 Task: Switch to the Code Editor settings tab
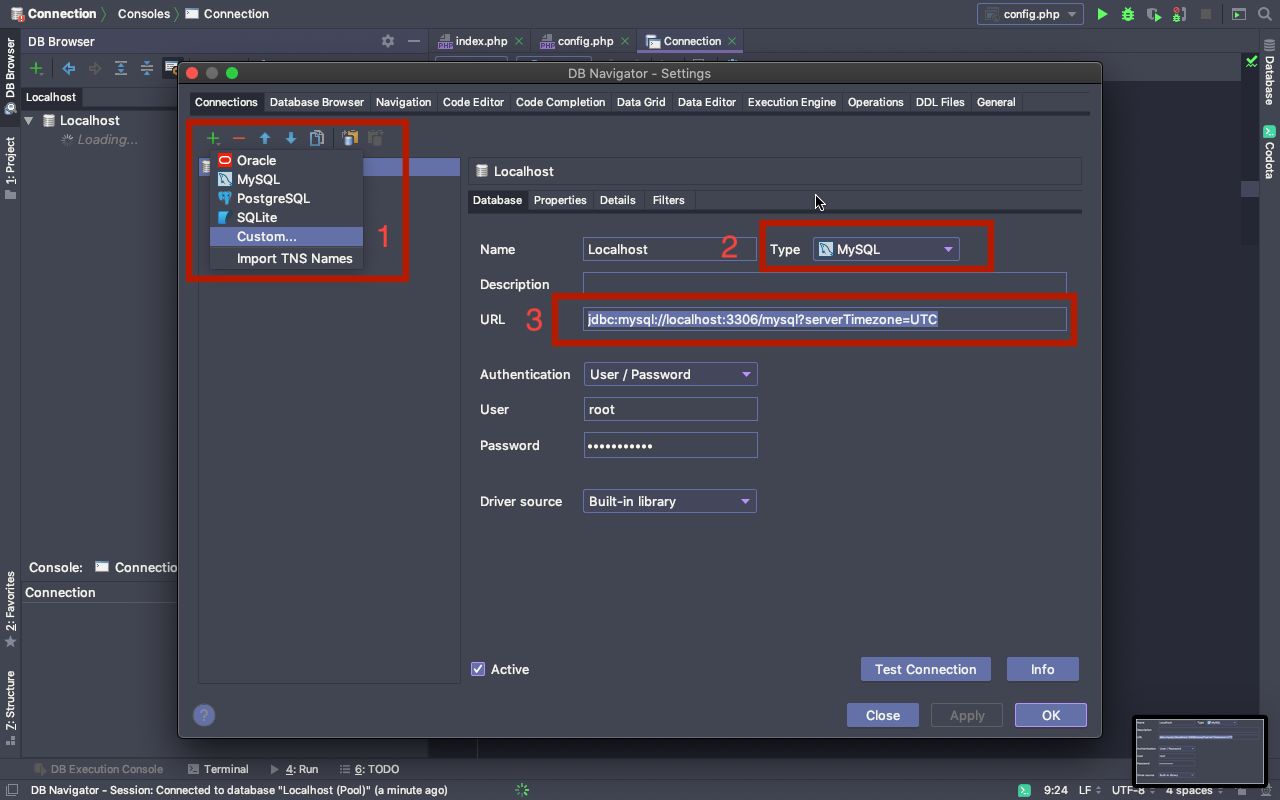pyautogui.click(x=473, y=102)
